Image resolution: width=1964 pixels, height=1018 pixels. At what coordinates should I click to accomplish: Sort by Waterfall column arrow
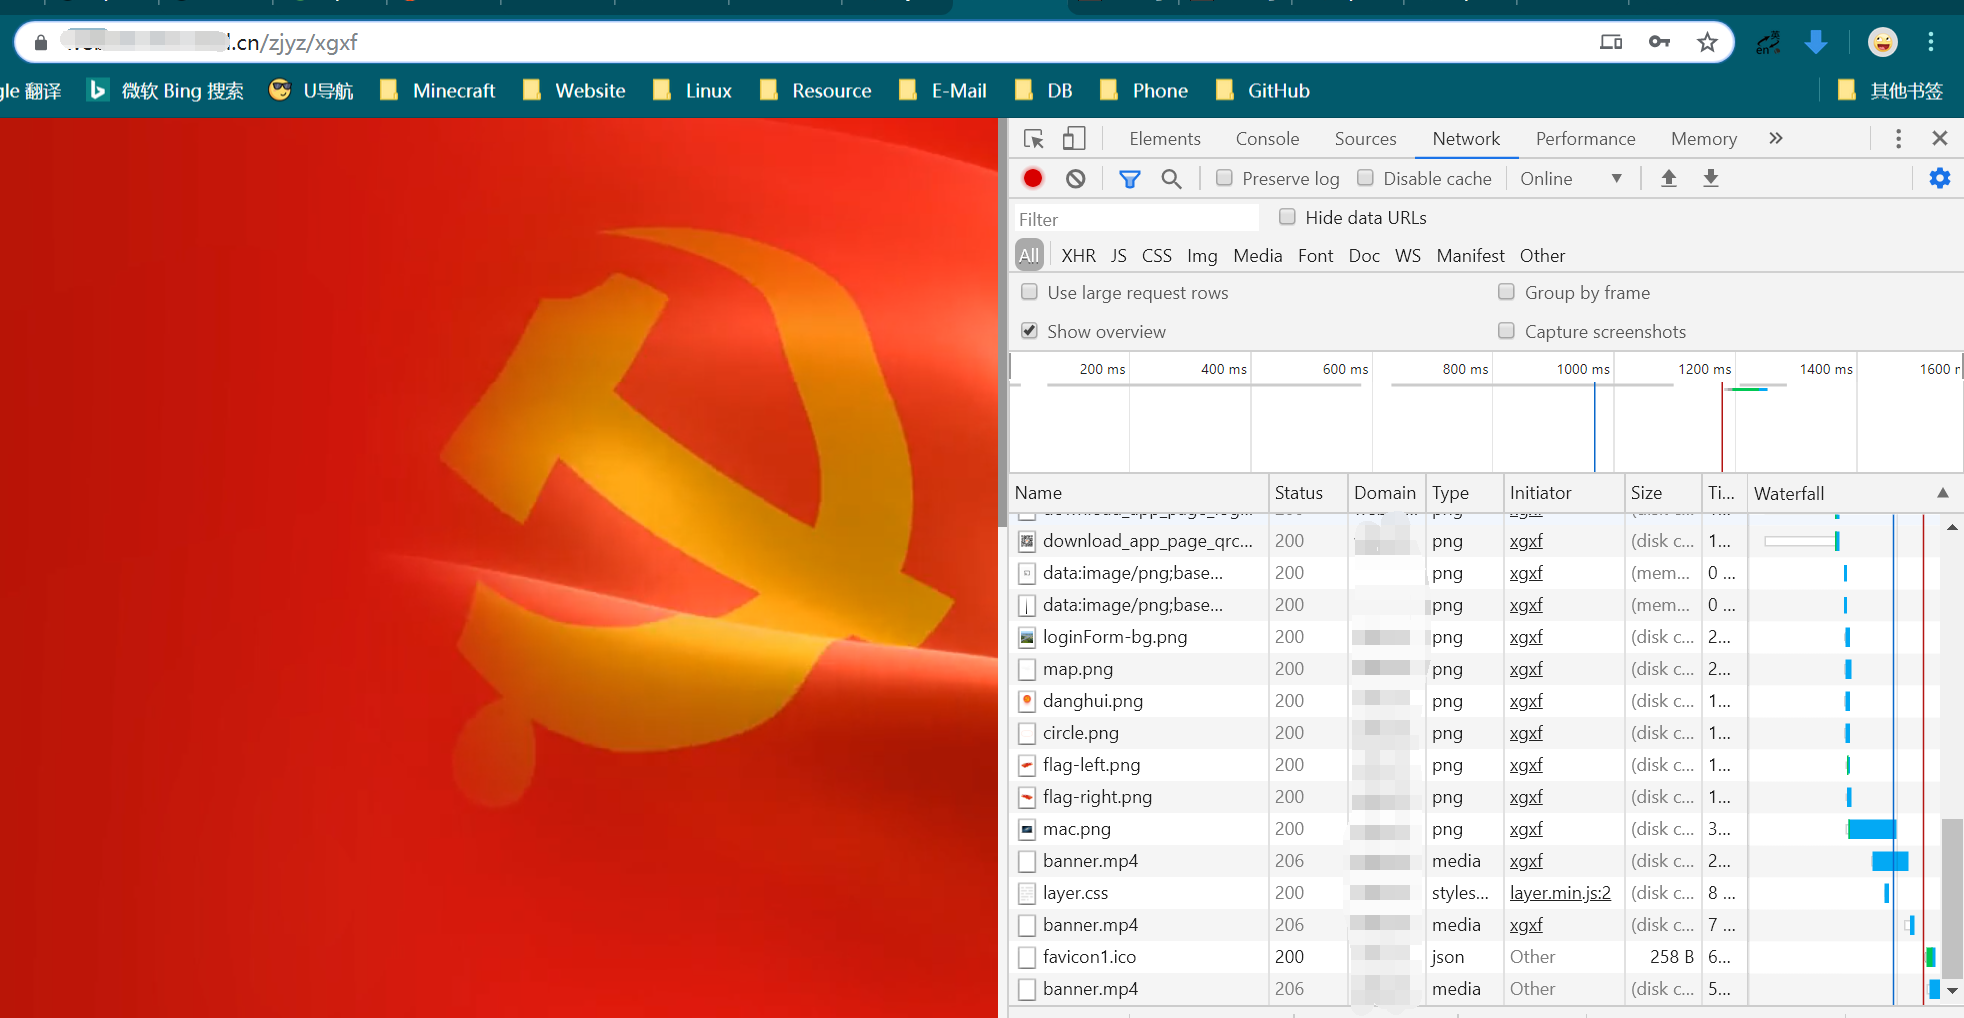coord(1942,493)
